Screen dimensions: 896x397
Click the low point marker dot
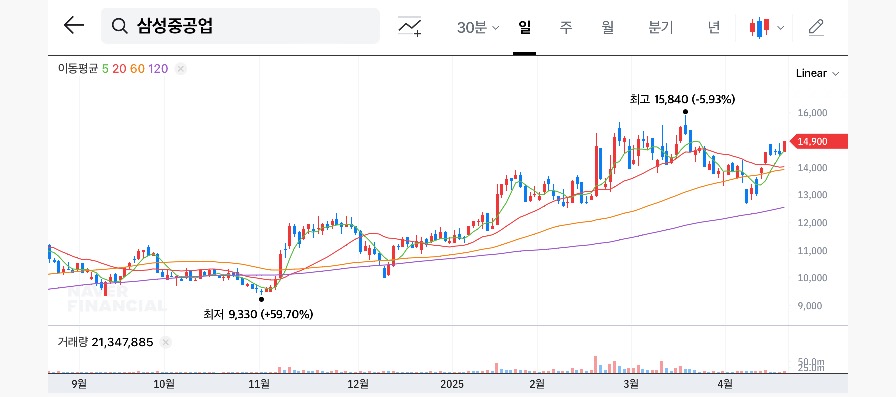click(261, 299)
